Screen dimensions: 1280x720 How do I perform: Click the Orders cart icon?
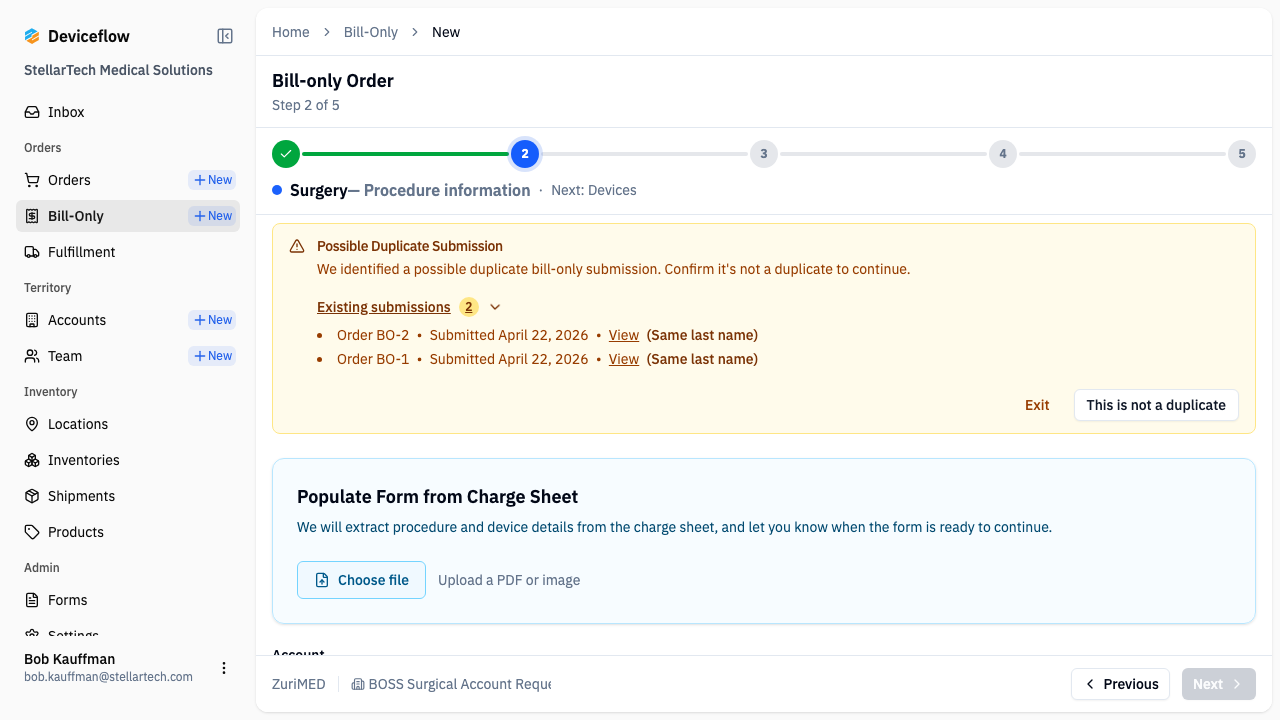click(x=32, y=180)
